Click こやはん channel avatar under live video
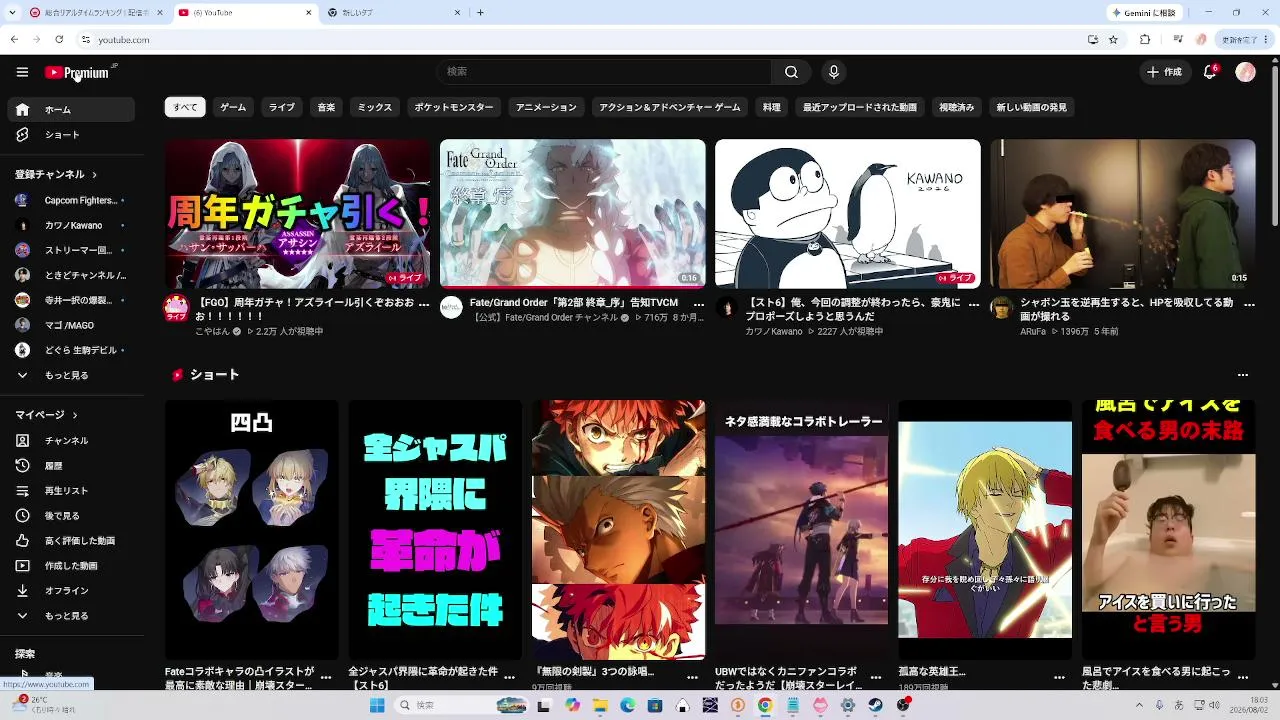This screenshot has width=1280, height=720. pyautogui.click(x=176, y=308)
